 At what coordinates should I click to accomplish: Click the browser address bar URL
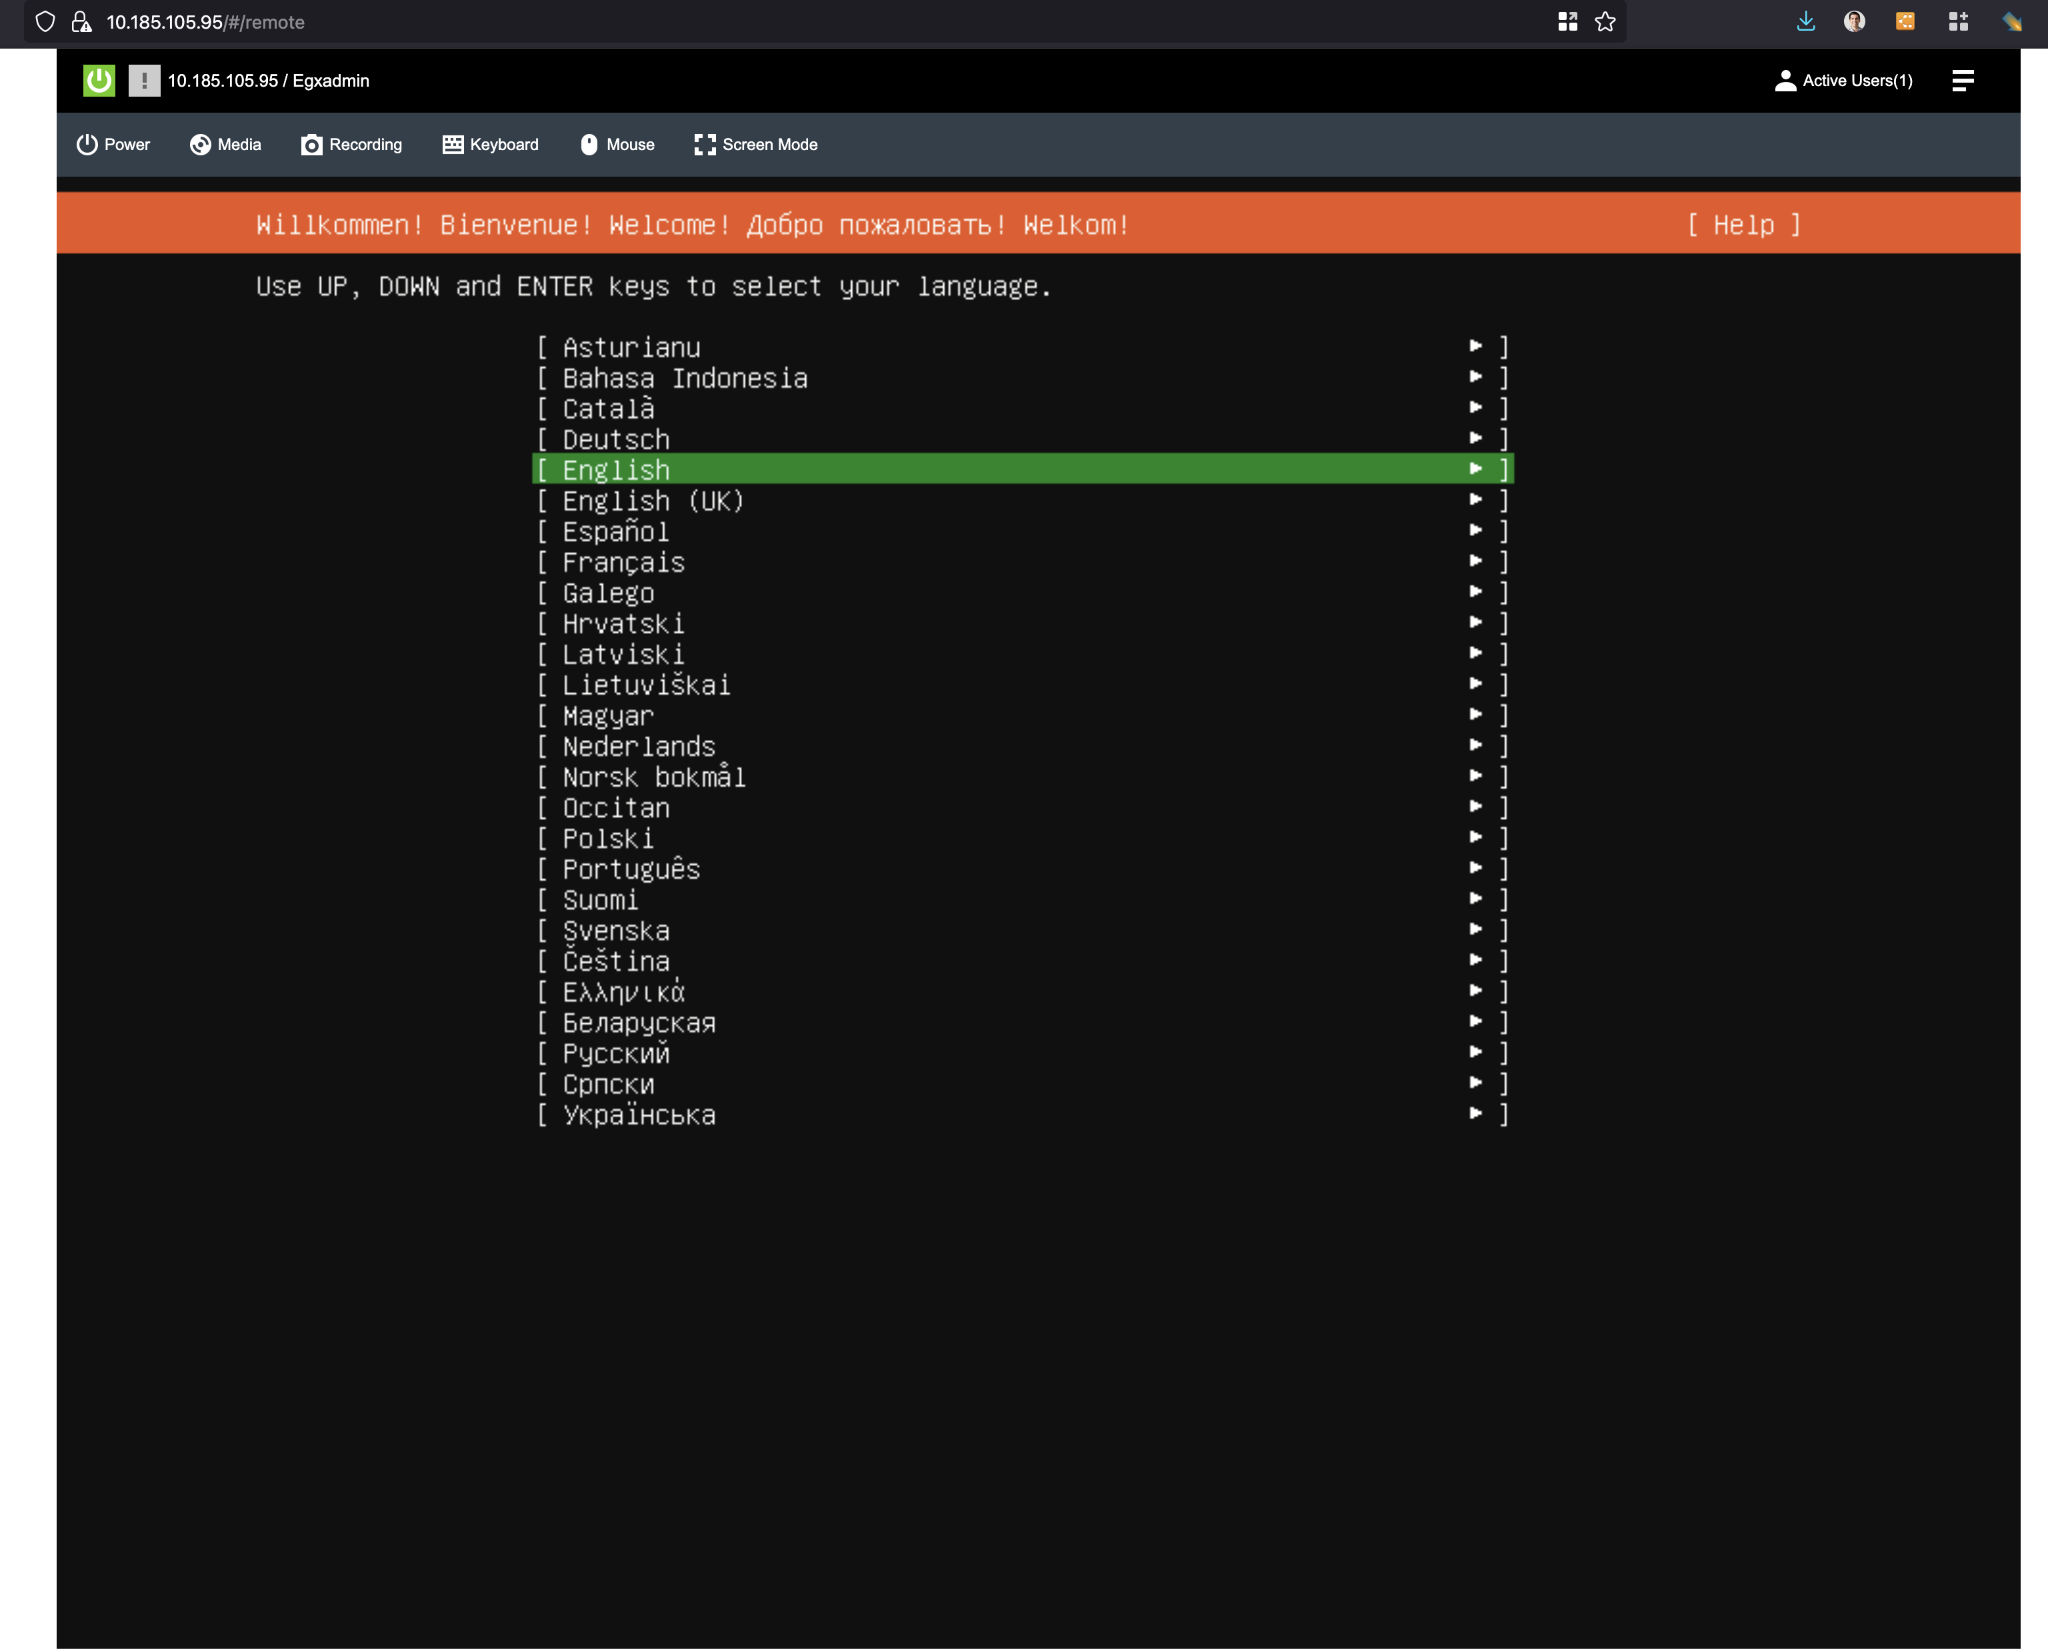(205, 22)
